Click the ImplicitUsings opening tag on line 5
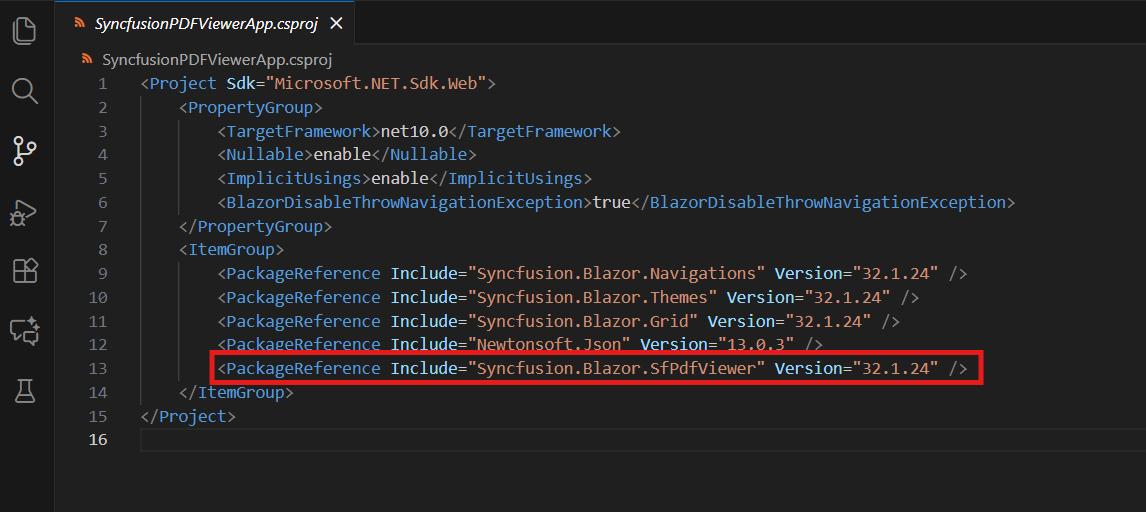Screen dimensions: 1146x512 point(294,179)
